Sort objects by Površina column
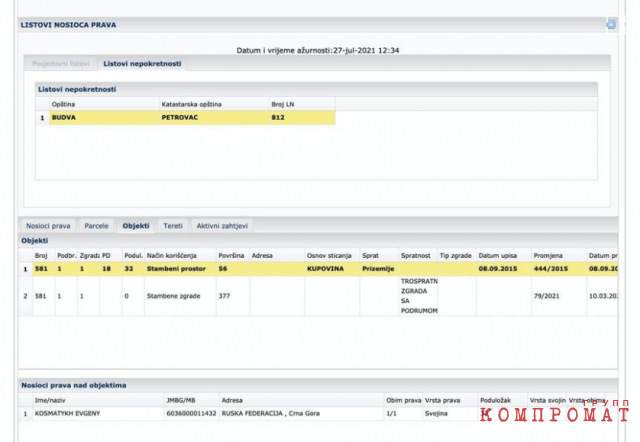Viewport: 640px width, 442px height. [231, 256]
